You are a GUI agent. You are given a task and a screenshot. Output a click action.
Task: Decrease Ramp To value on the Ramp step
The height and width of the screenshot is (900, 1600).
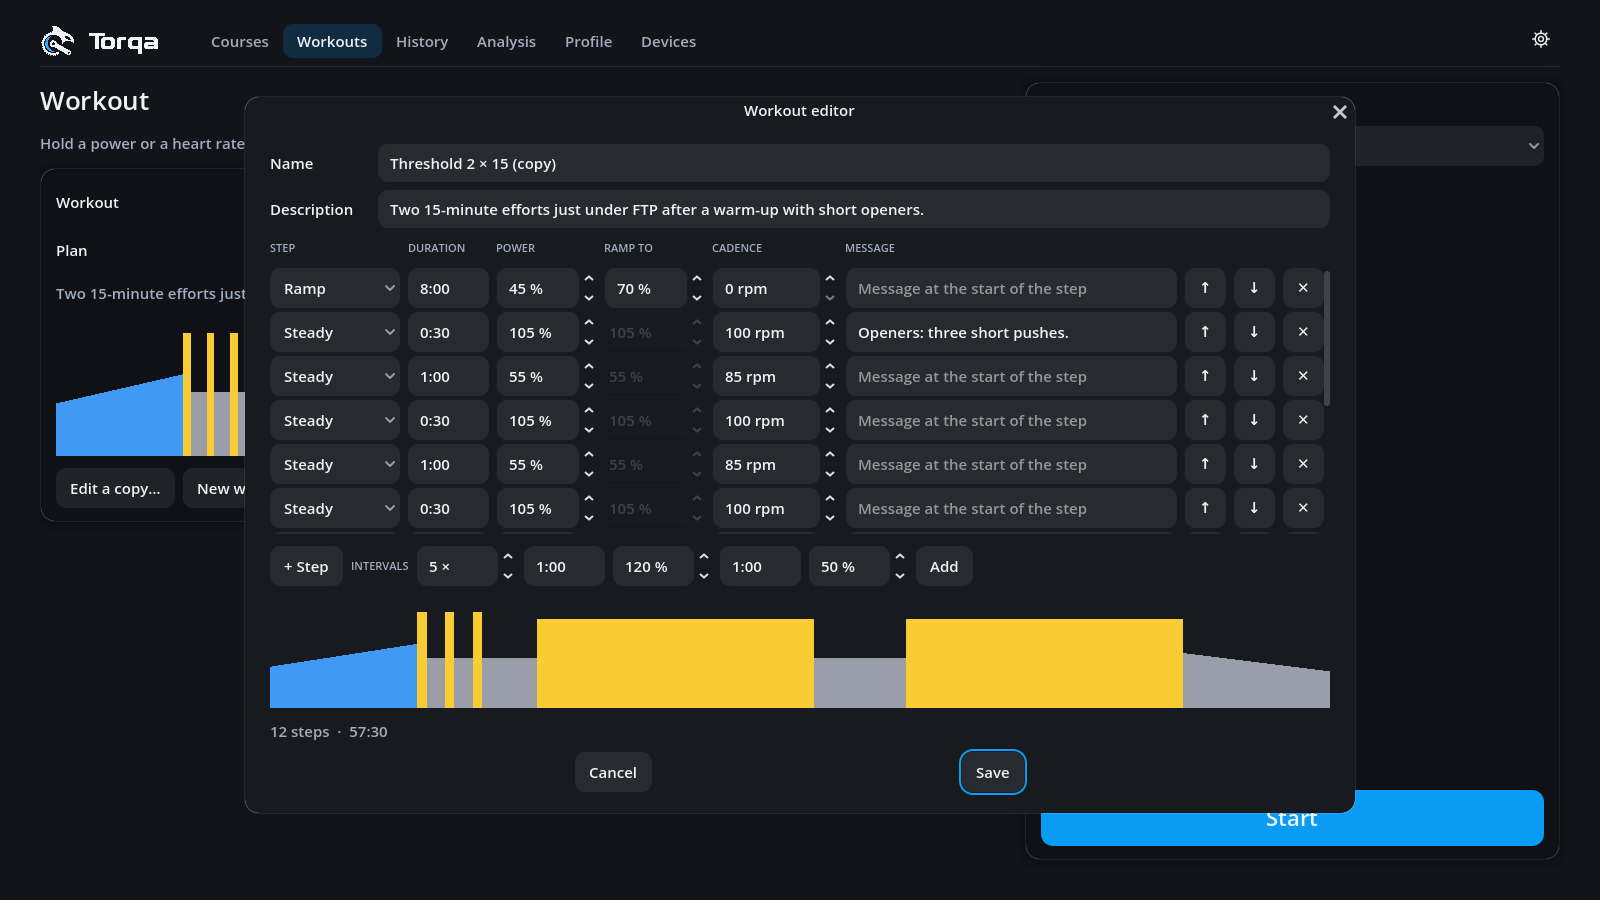[697, 298]
